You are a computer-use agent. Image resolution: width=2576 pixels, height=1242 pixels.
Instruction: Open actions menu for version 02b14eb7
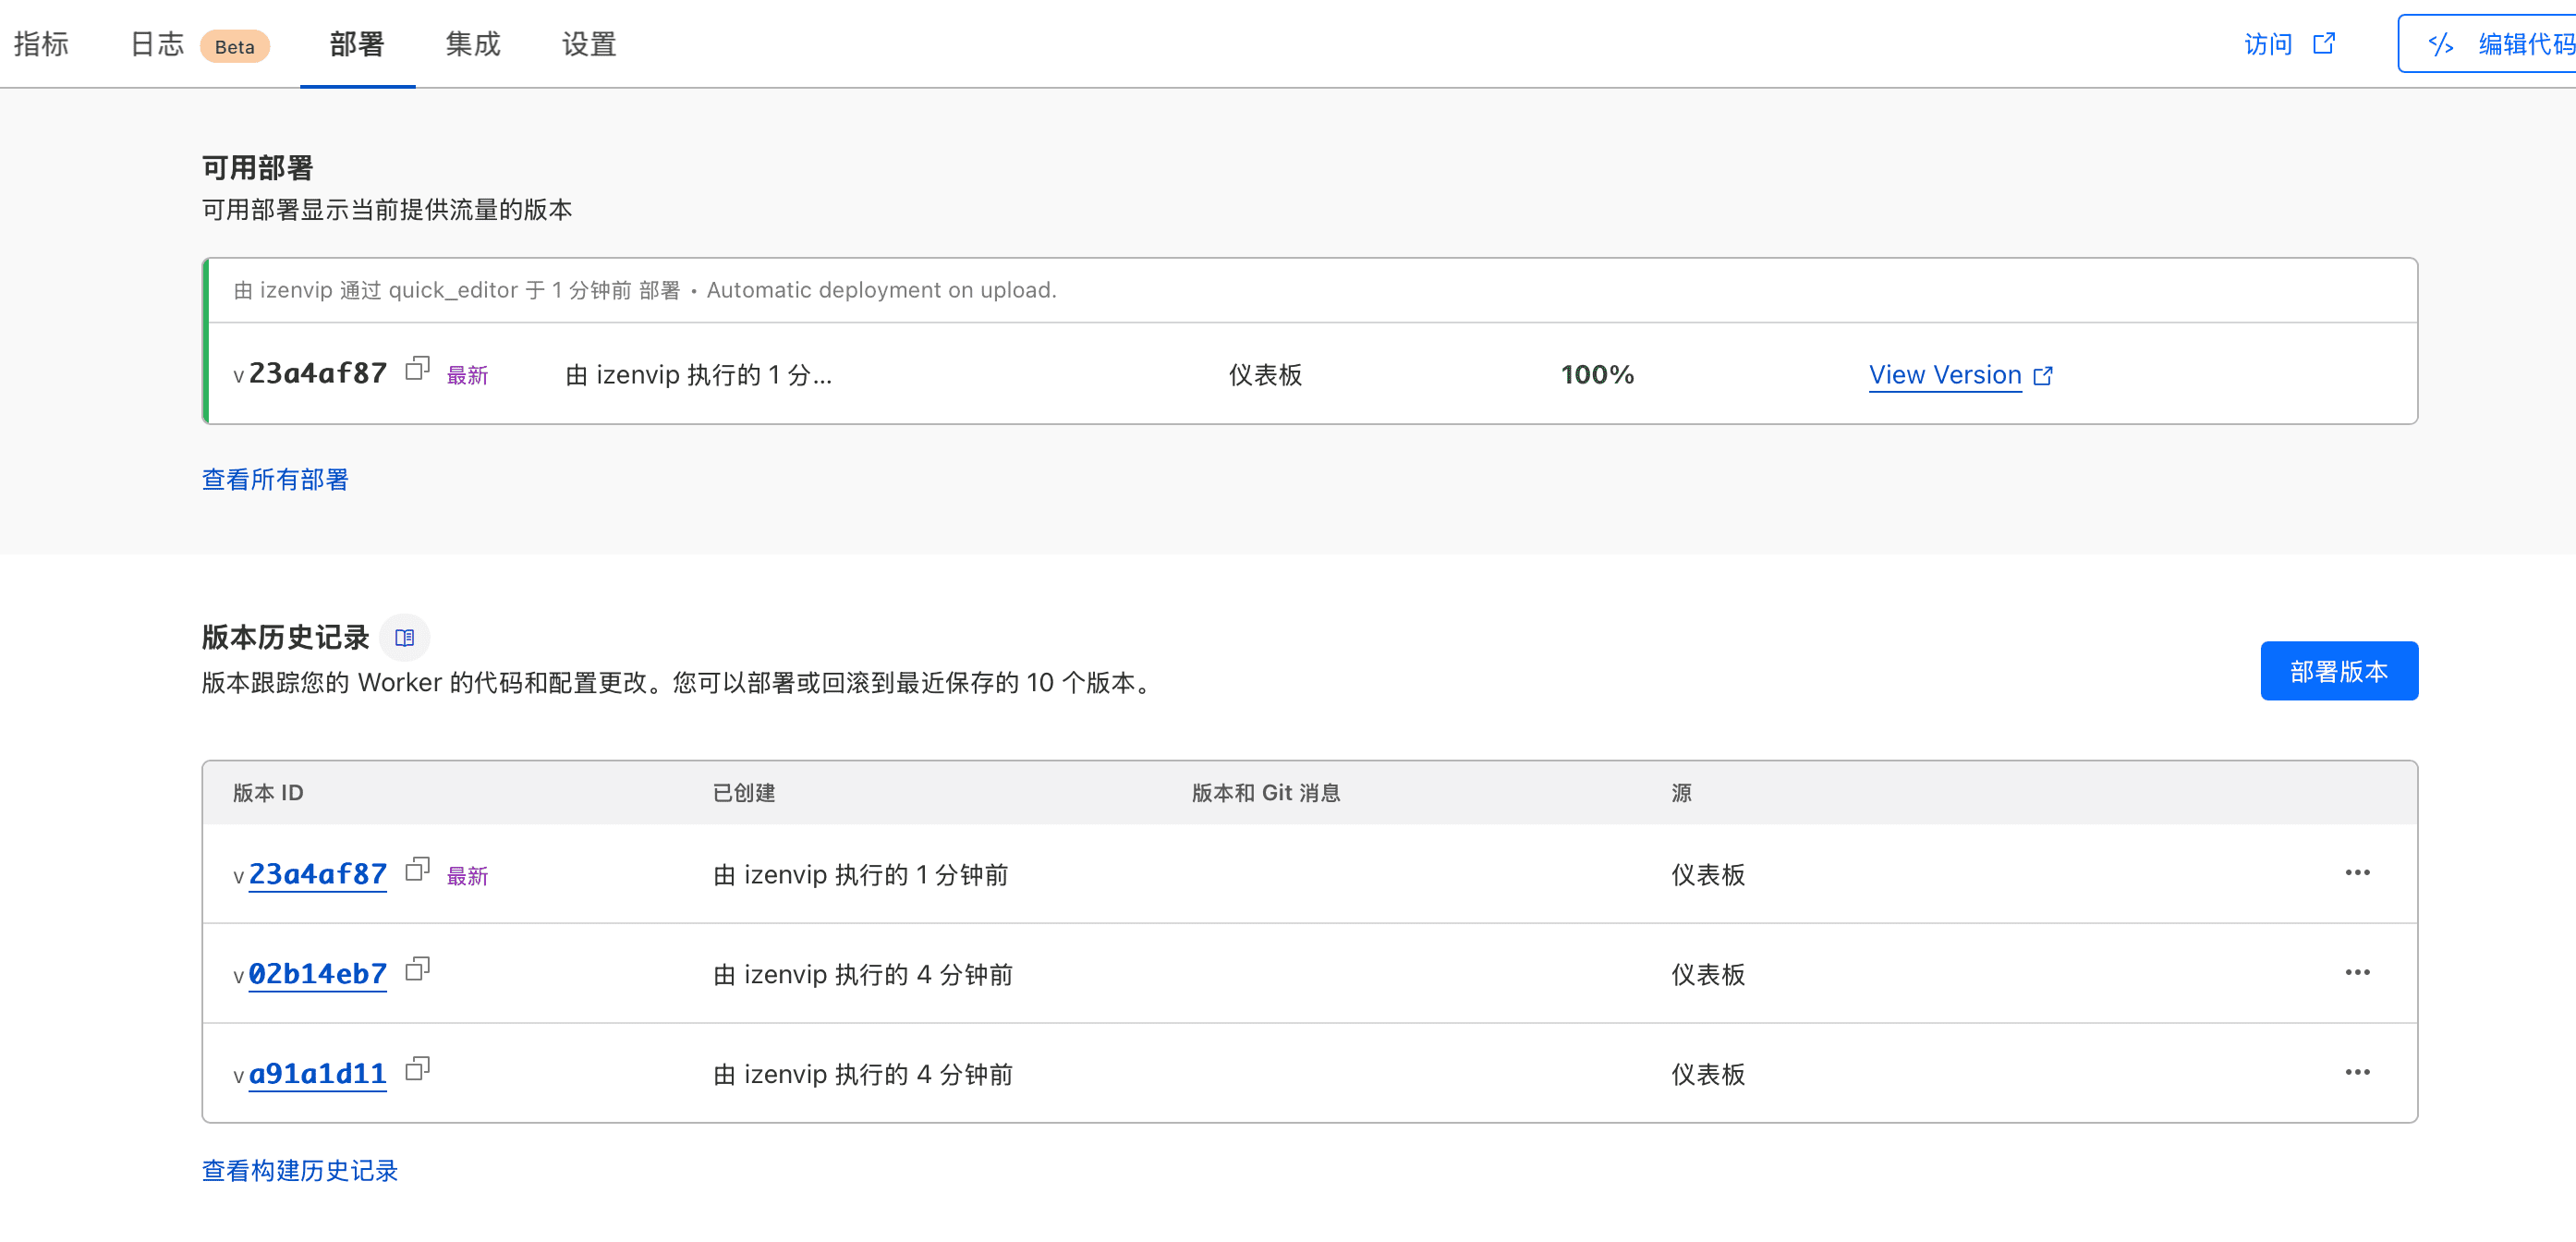(x=2357, y=973)
